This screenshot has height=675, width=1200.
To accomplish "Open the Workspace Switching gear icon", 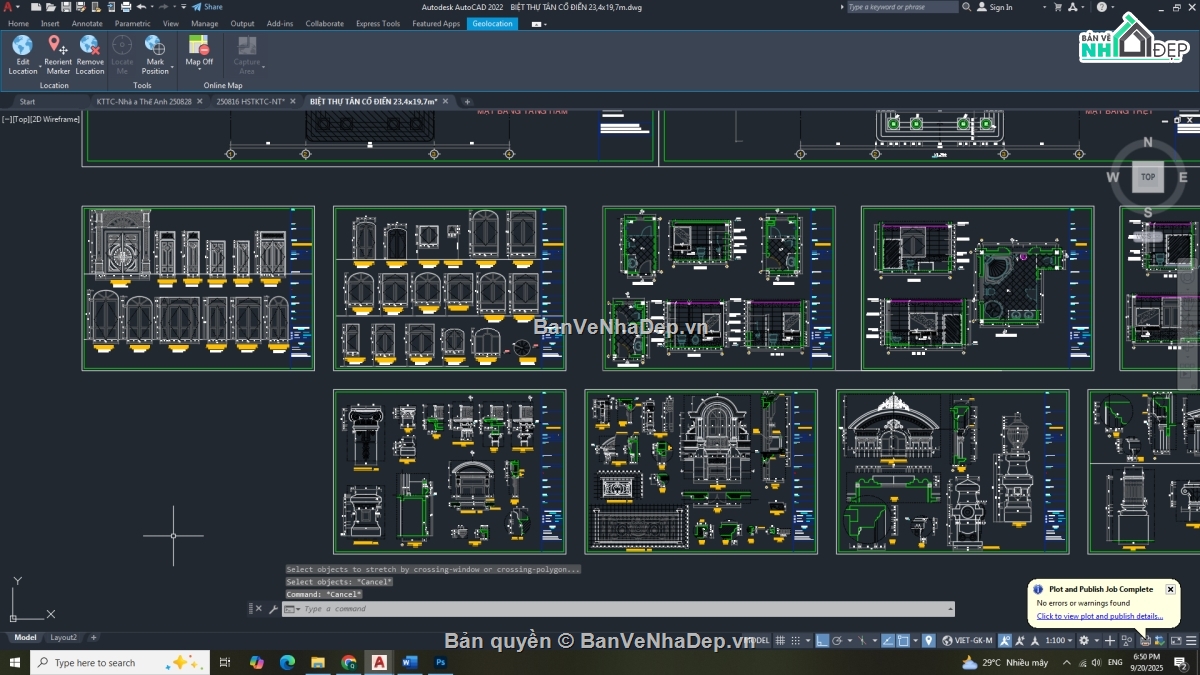I will pyautogui.click(x=1084, y=640).
